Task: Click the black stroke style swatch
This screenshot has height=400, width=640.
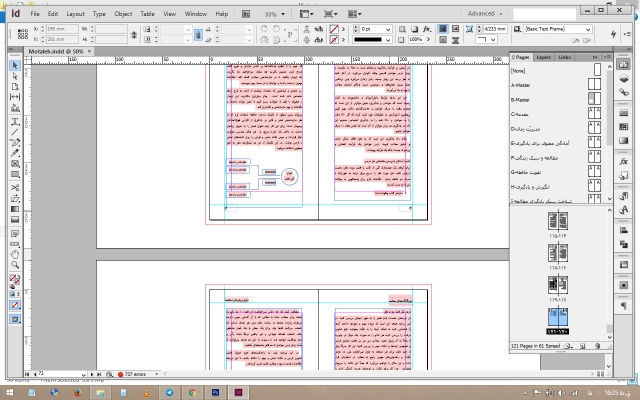Action: tap(368, 40)
